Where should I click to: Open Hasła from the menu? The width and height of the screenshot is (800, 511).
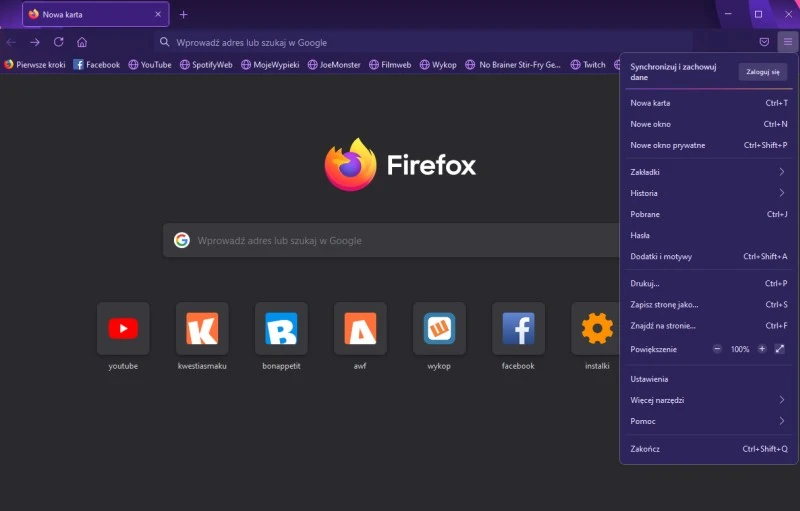709,236
